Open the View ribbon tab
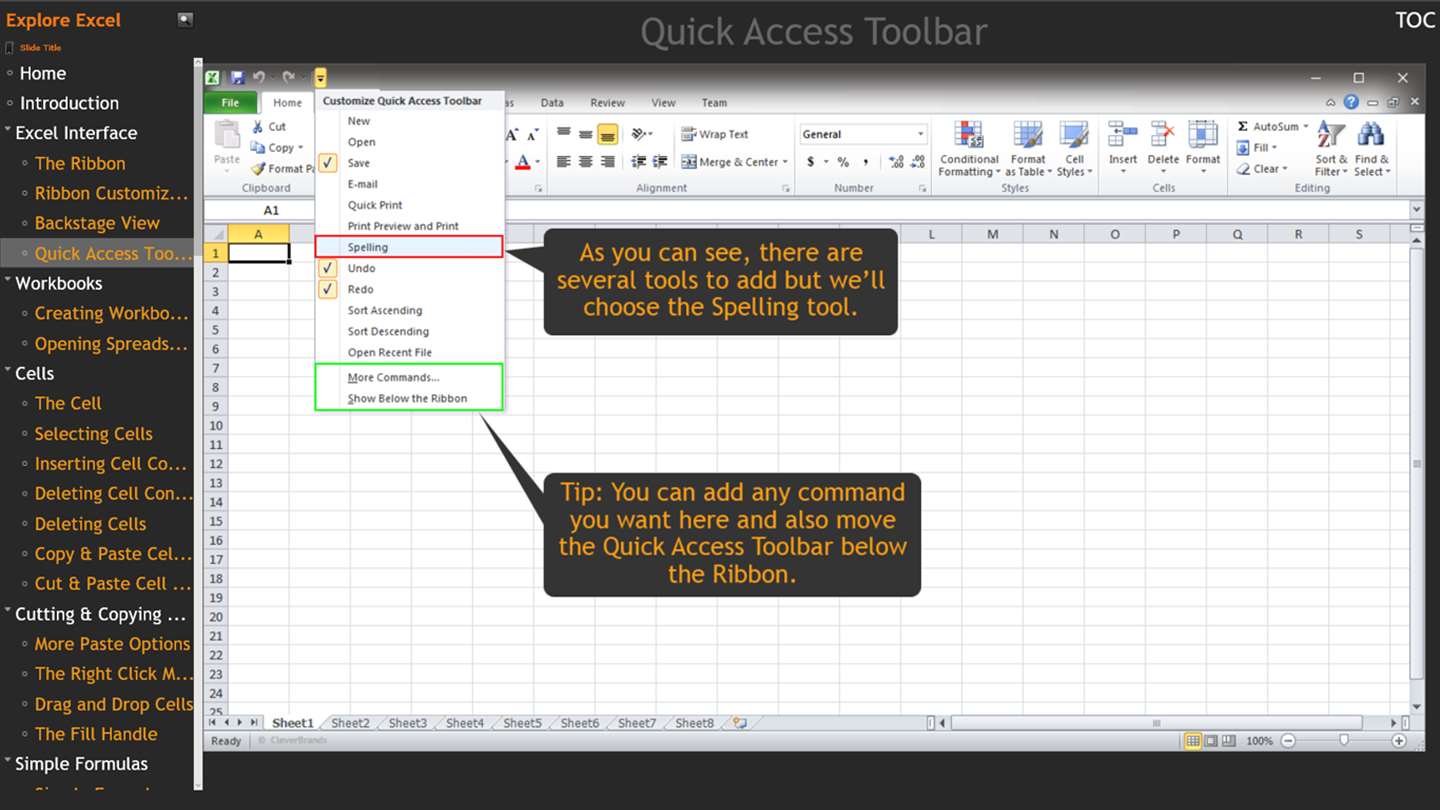1440x810 pixels. (664, 102)
